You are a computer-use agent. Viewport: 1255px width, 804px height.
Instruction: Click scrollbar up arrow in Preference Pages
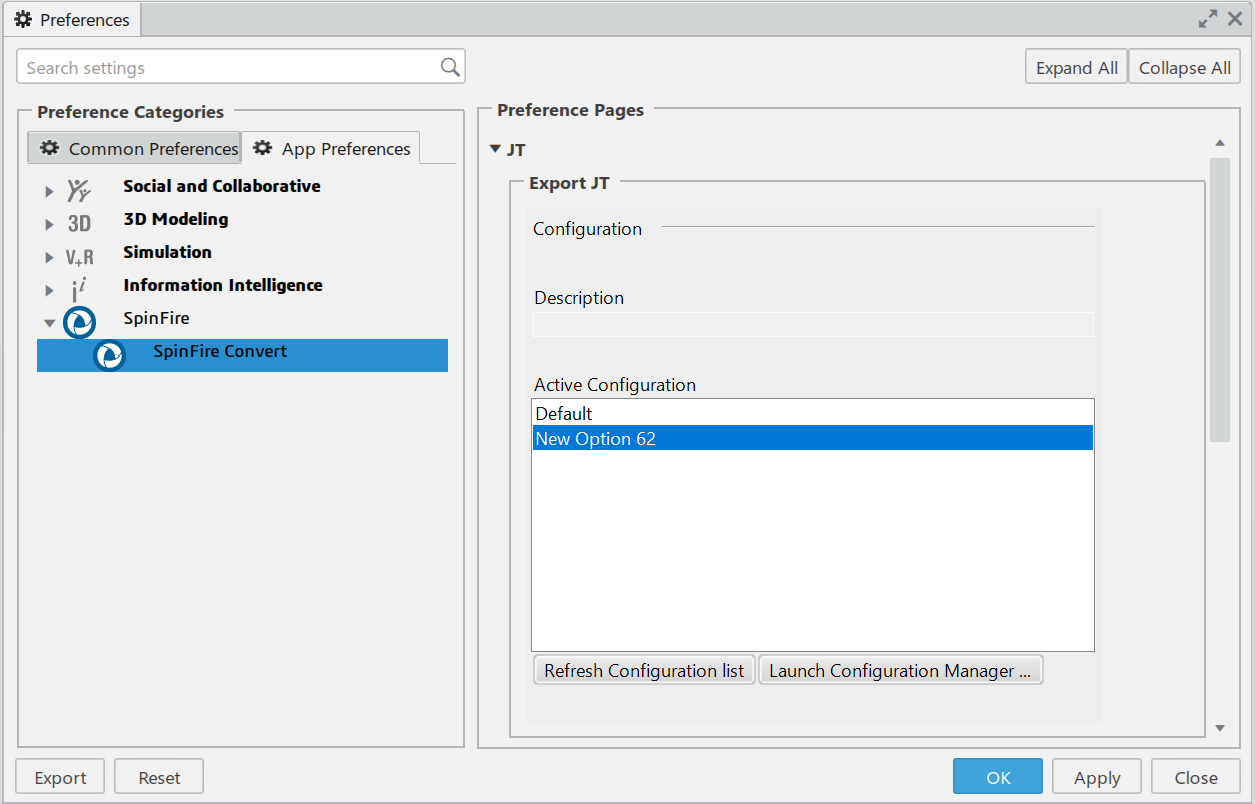click(x=1219, y=144)
